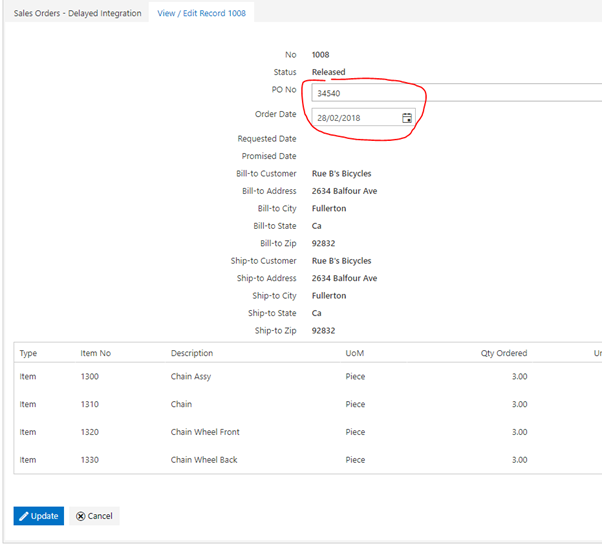
Task: Click the Bill-to Address 2634 Balfour Ave value
Action: pos(344,191)
